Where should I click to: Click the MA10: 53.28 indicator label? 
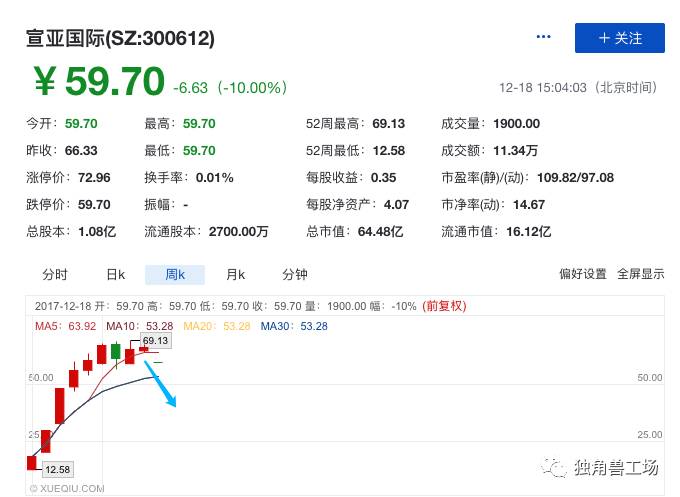[x=140, y=326]
